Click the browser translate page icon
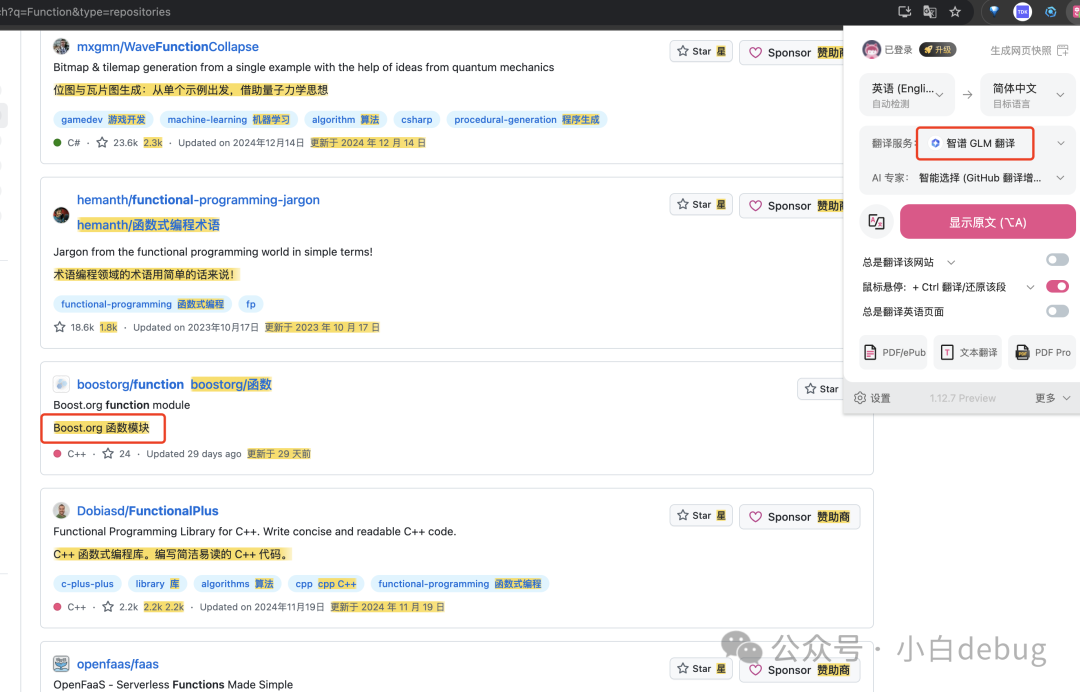 click(x=929, y=12)
